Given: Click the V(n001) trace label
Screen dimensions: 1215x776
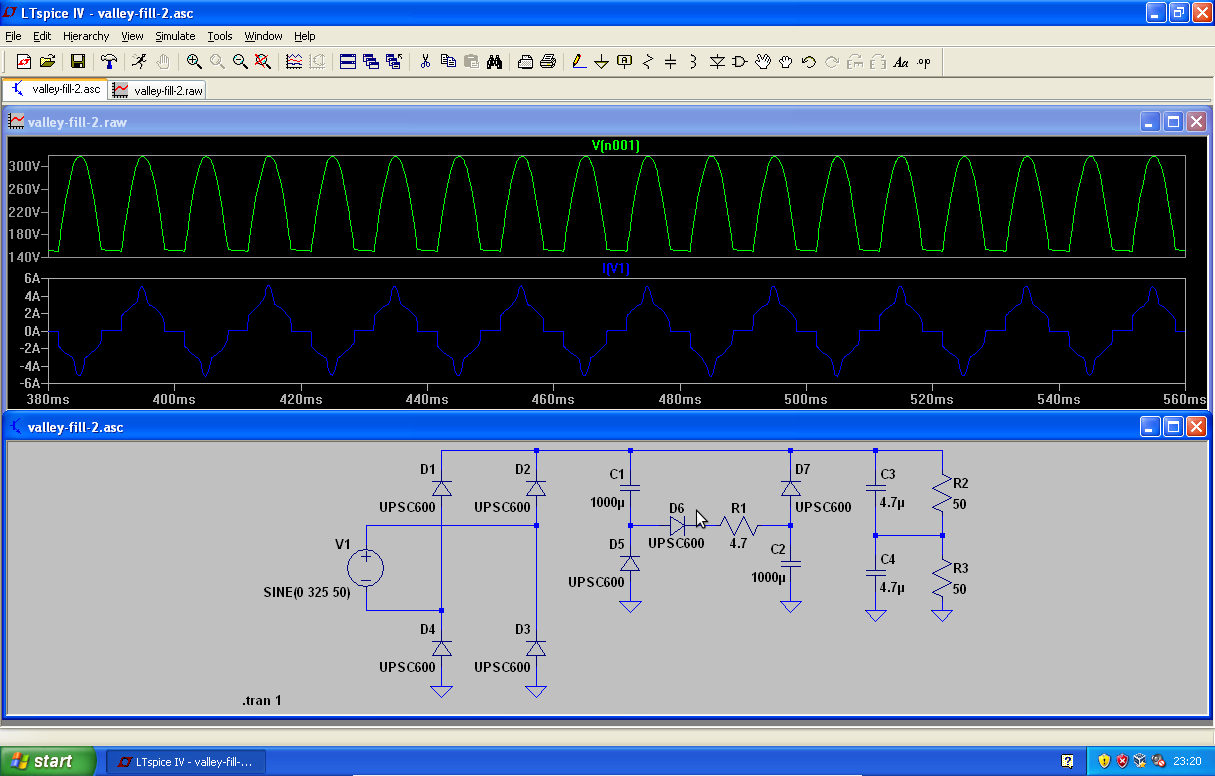Looking at the screenshot, I should pyautogui.click(x=615, y=146).
